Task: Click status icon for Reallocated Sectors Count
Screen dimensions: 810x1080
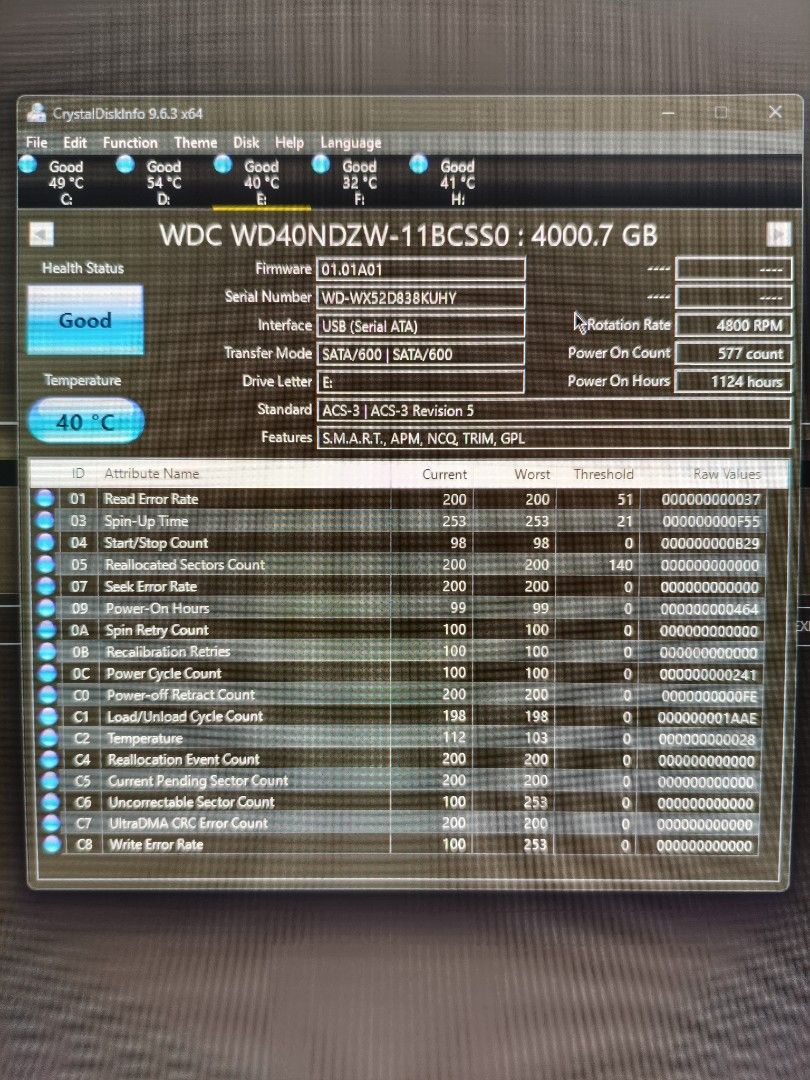Action: (x=45, y=564)
